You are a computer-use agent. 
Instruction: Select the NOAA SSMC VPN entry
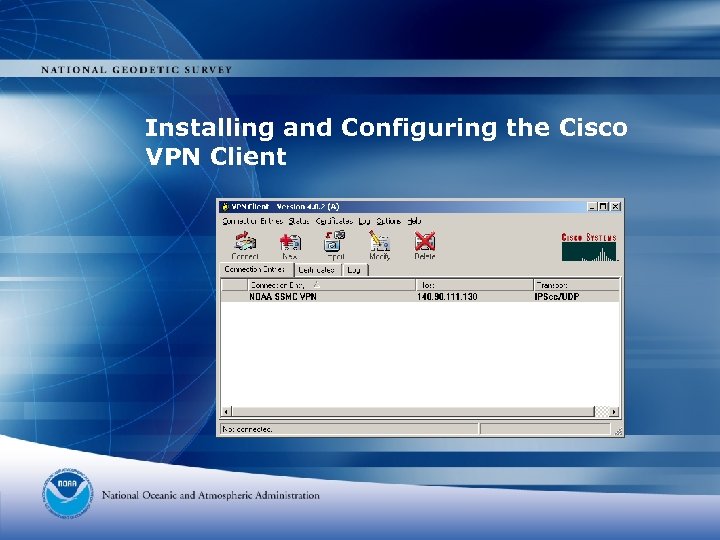[420, 297]
